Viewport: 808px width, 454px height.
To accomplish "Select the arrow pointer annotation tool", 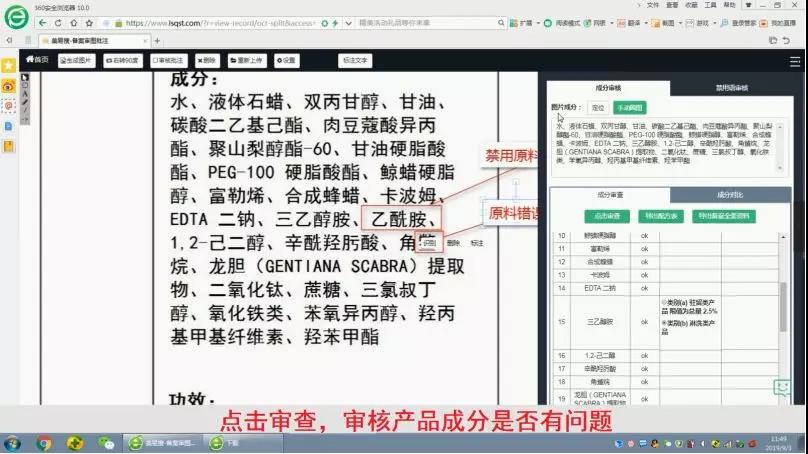I will [x=25, y=77].
